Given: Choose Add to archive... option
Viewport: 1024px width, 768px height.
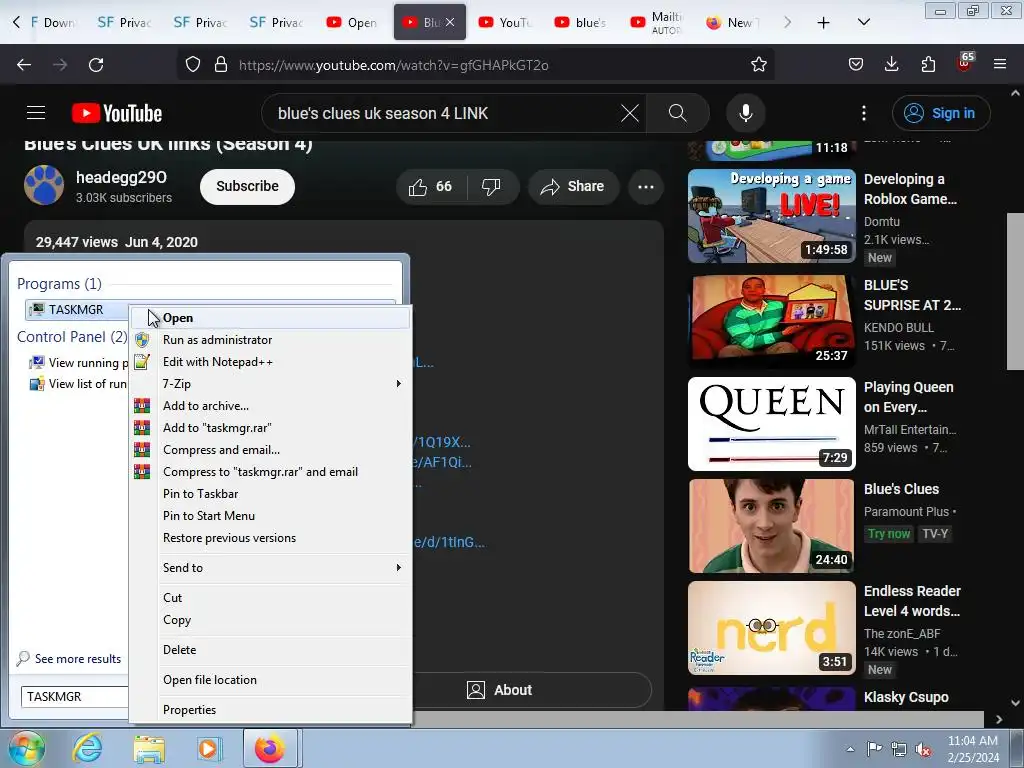Looking at the screenshot, I should click(270, 406).
